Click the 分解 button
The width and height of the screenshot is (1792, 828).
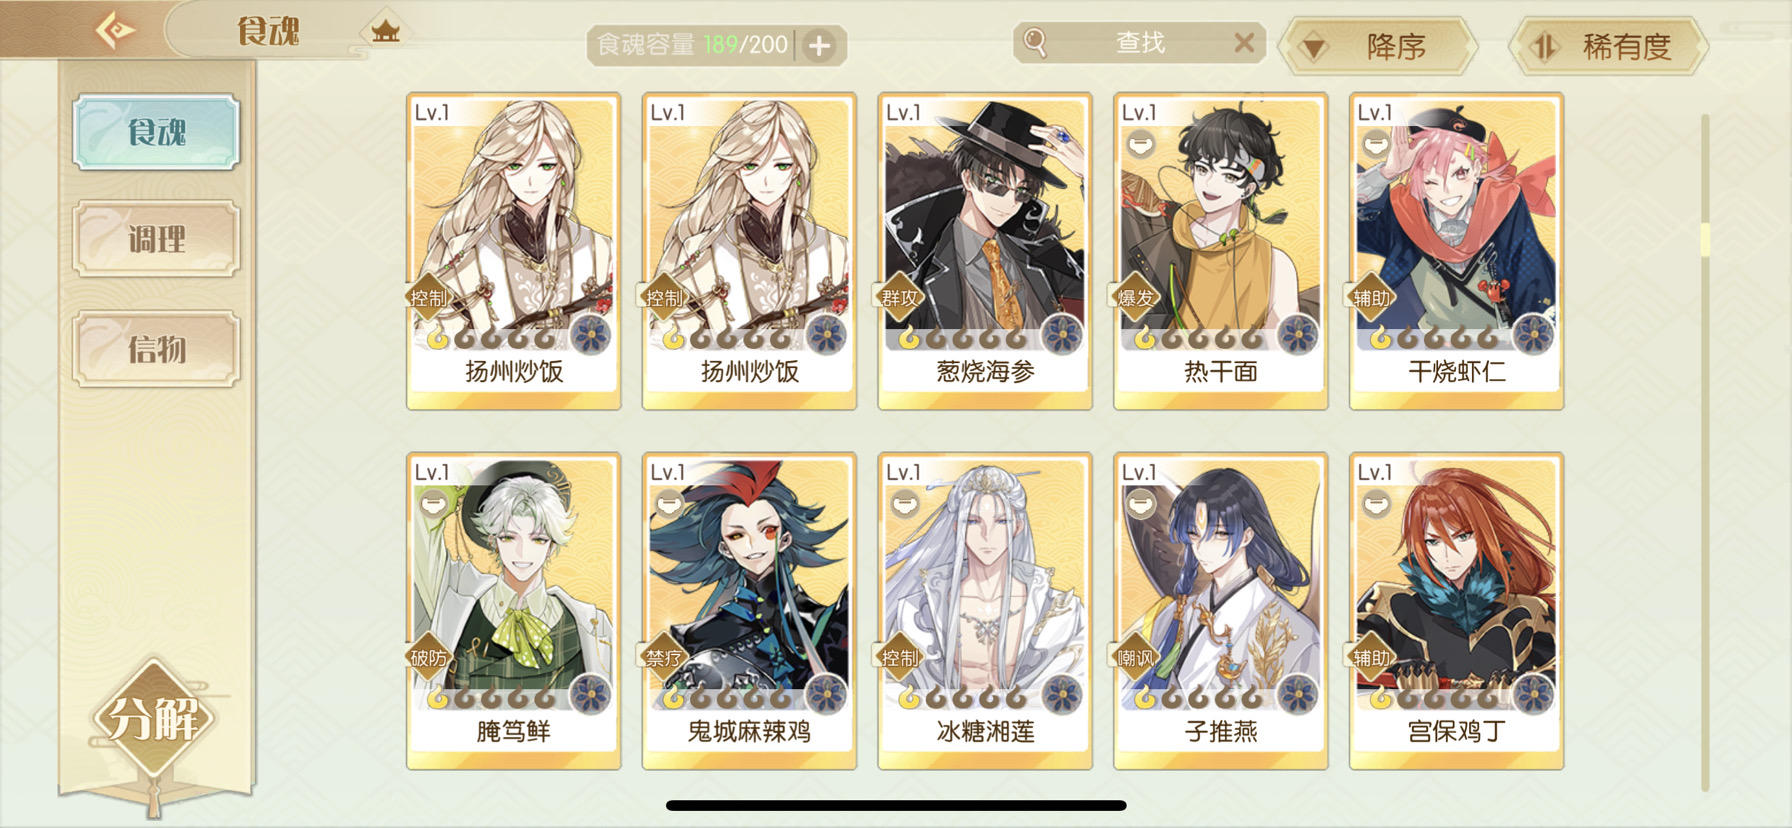[153, 718]
